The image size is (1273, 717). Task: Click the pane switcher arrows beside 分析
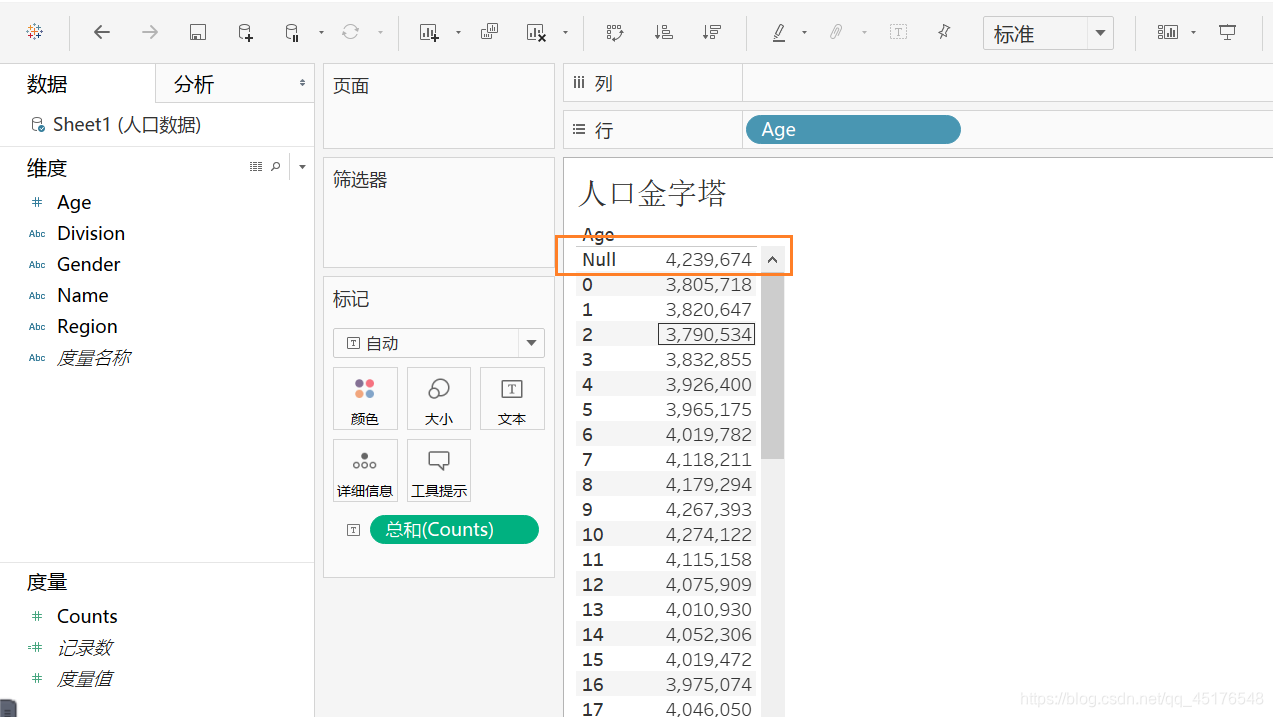[302, 83]
